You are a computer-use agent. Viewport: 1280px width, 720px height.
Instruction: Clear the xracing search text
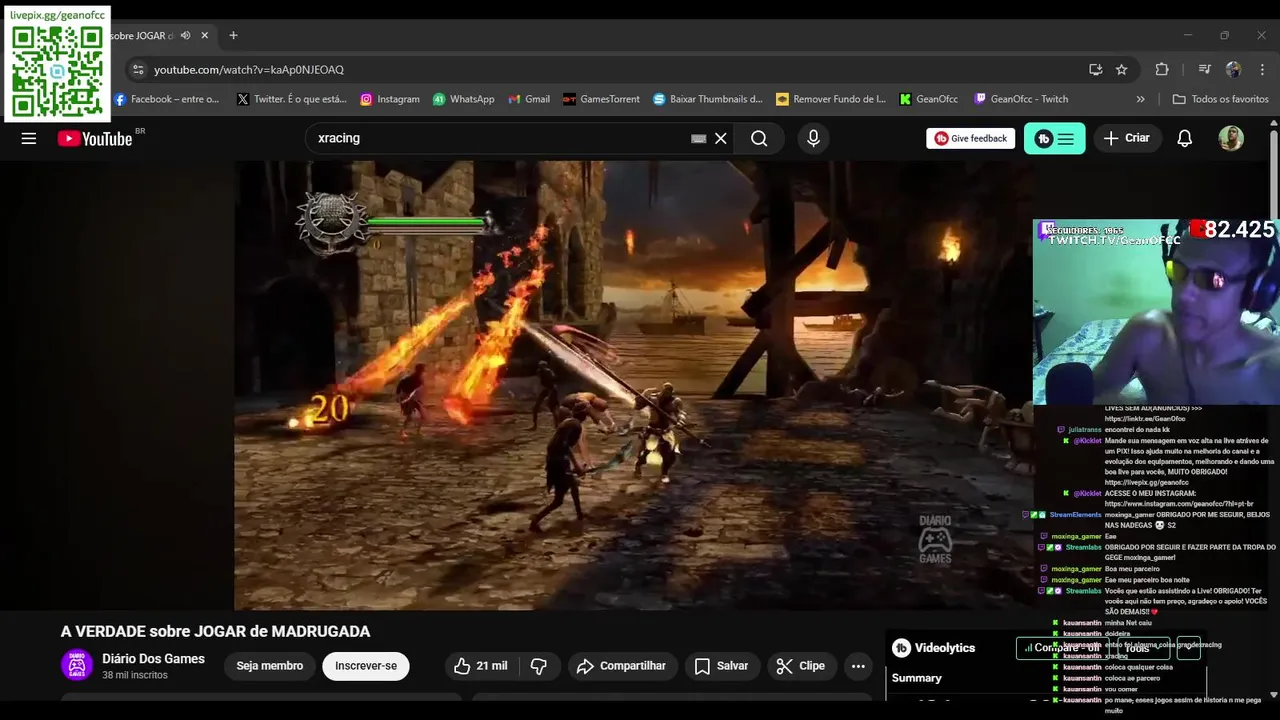[720, 139]
